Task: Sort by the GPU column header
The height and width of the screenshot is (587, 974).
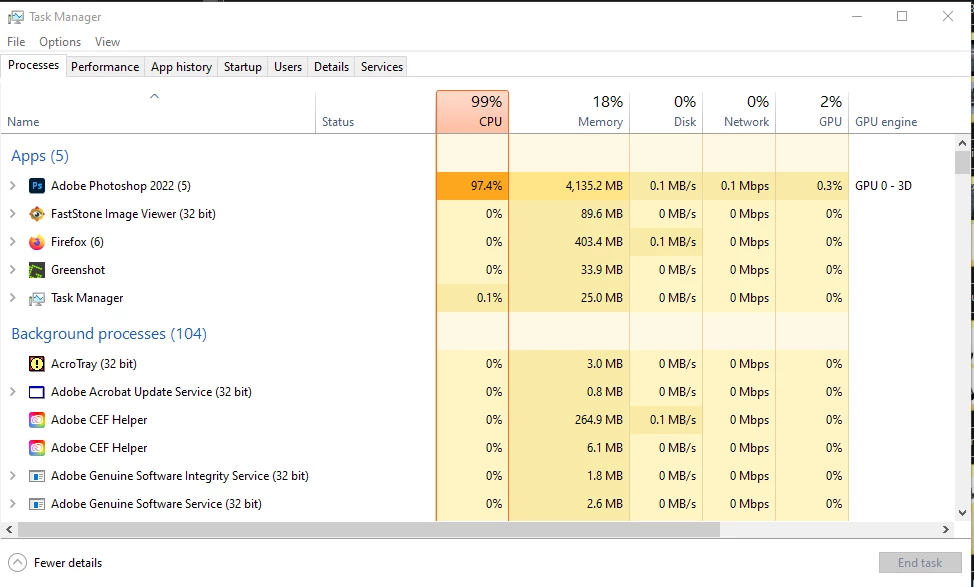Action: click(812, 112)
